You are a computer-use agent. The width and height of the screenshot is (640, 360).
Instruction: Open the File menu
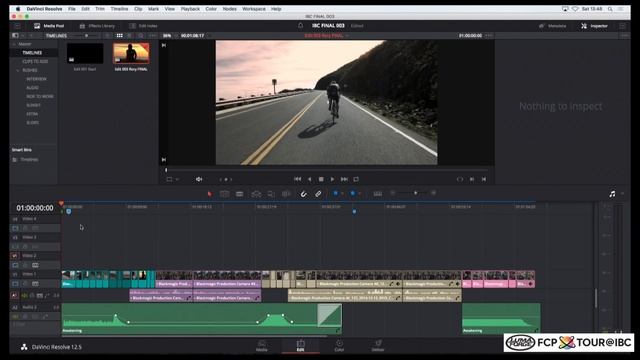72,9
